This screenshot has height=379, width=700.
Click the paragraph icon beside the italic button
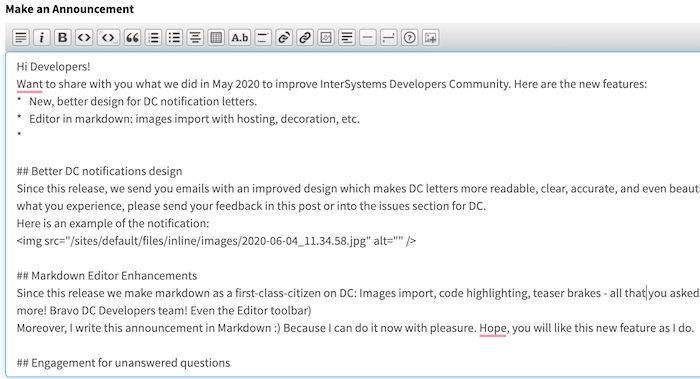[21, 37]
